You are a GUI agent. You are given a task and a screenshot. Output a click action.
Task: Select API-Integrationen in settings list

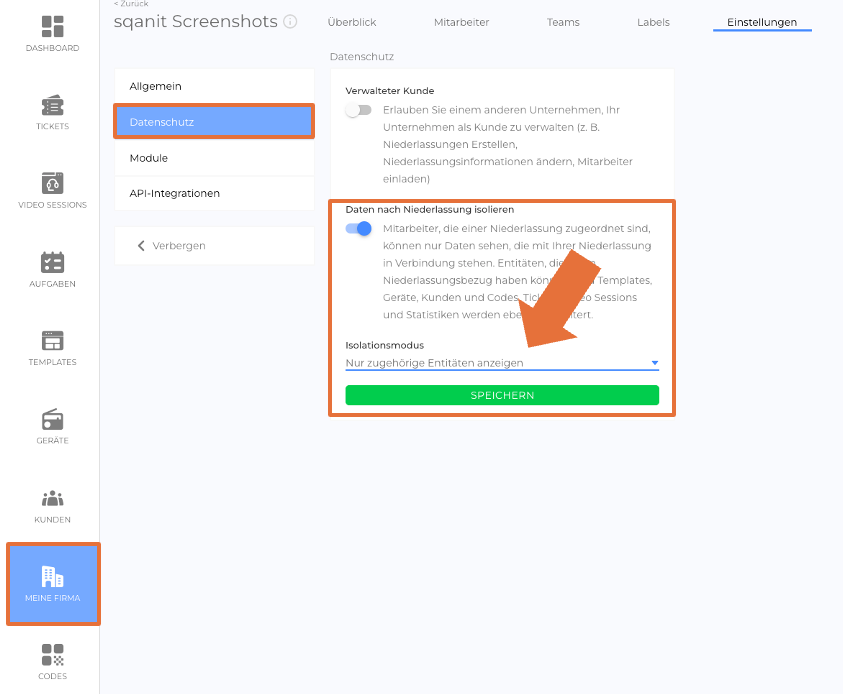coord(174,193)
